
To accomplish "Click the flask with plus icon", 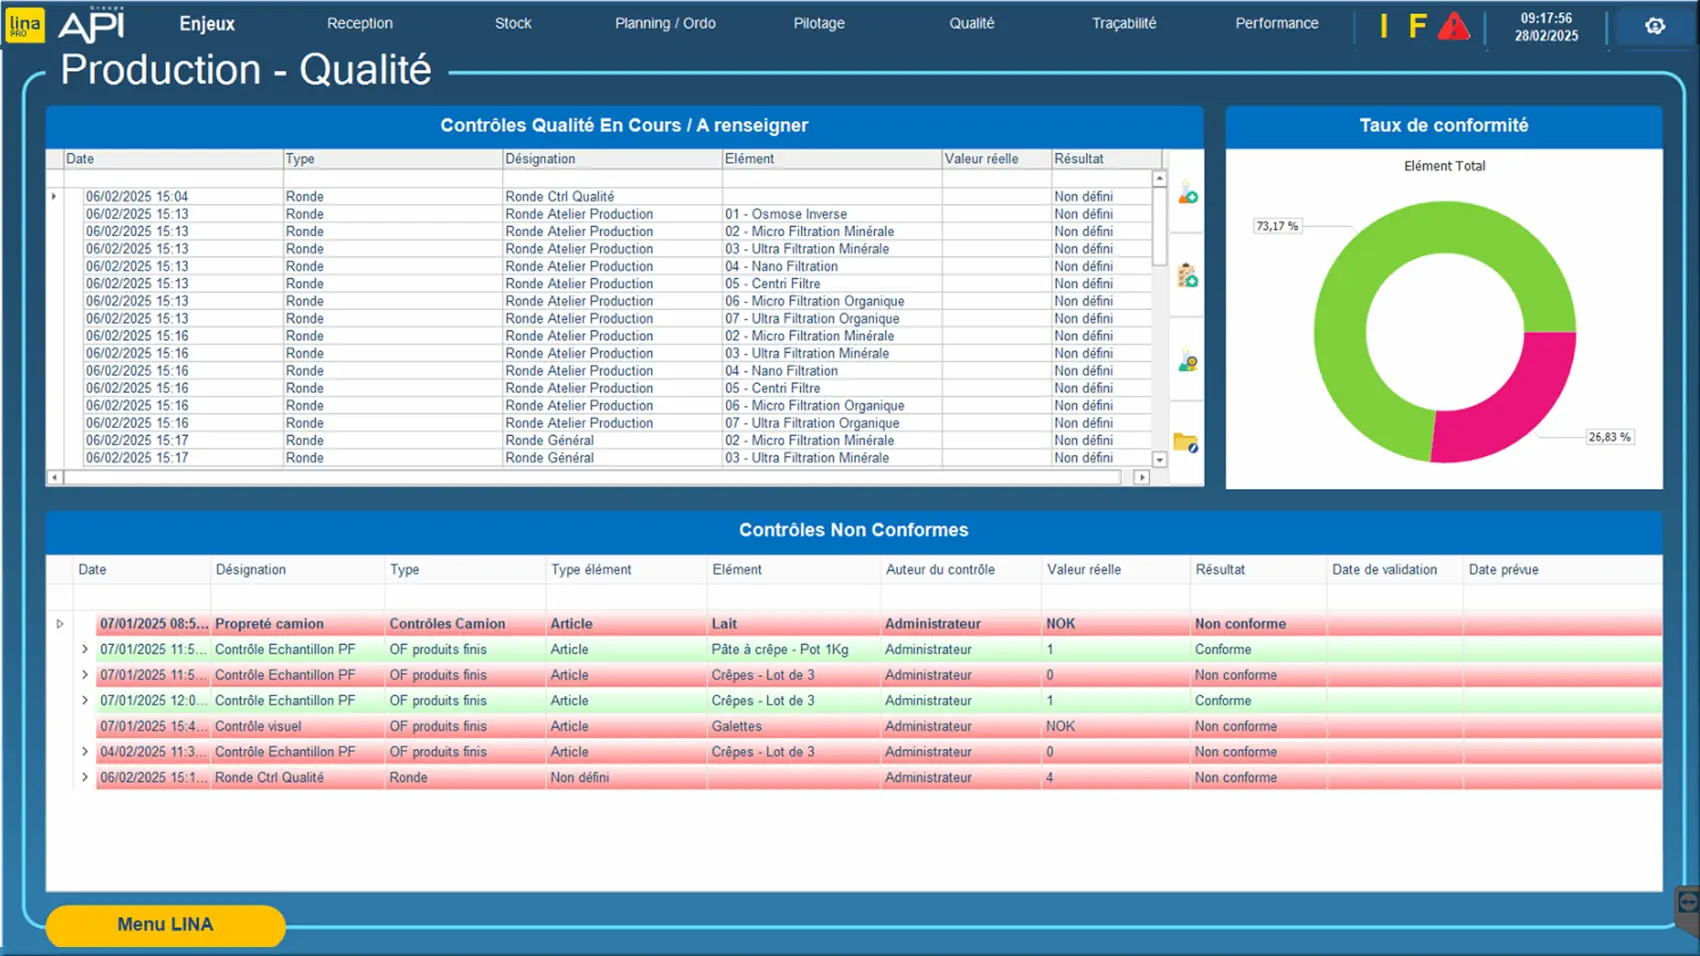I will click(x=1187, y=194).
